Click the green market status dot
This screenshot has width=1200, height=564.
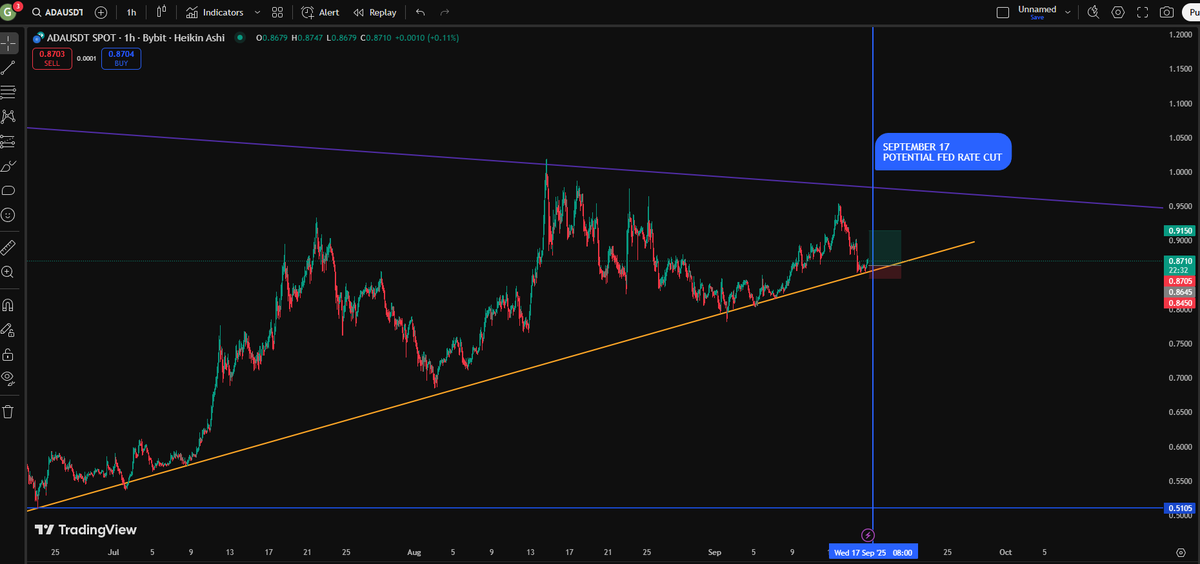[x=238, y=38]
